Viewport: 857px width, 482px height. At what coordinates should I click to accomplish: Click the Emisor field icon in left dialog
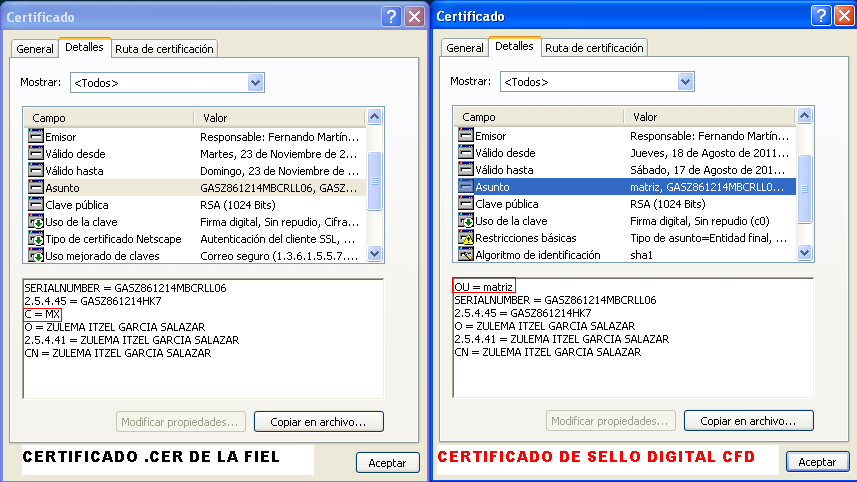36,136
